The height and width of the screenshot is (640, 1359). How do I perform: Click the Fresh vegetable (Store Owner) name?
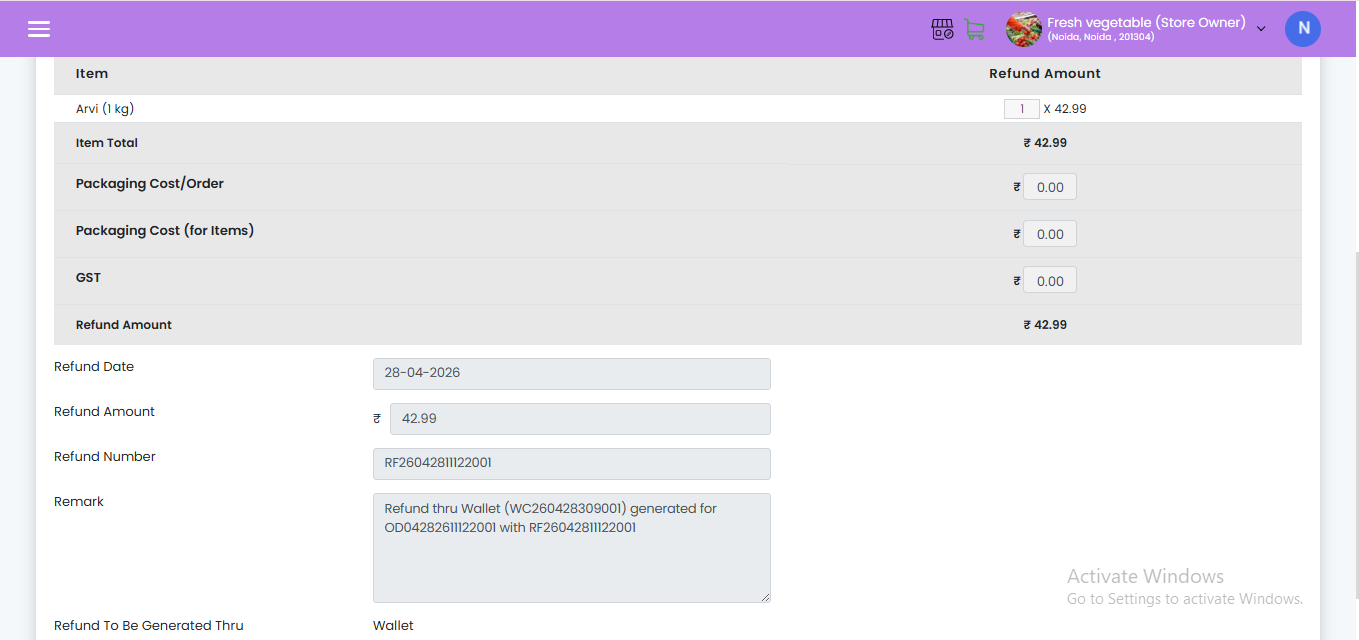pos(1146,22)
